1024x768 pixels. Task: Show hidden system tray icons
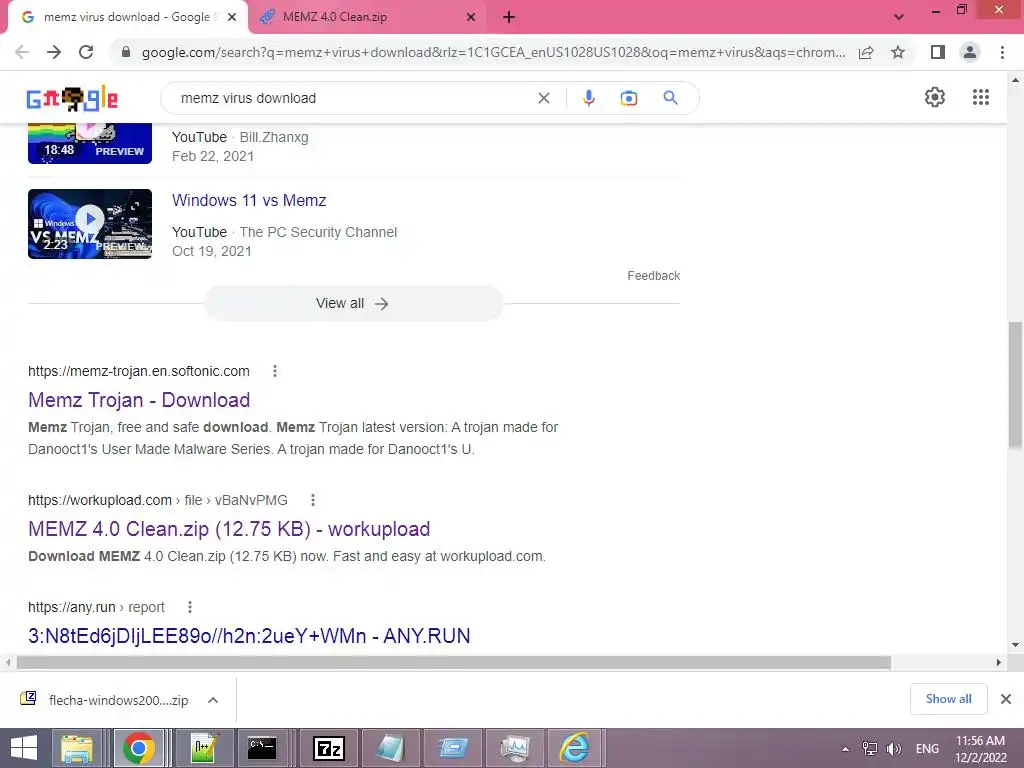(845, 749)
